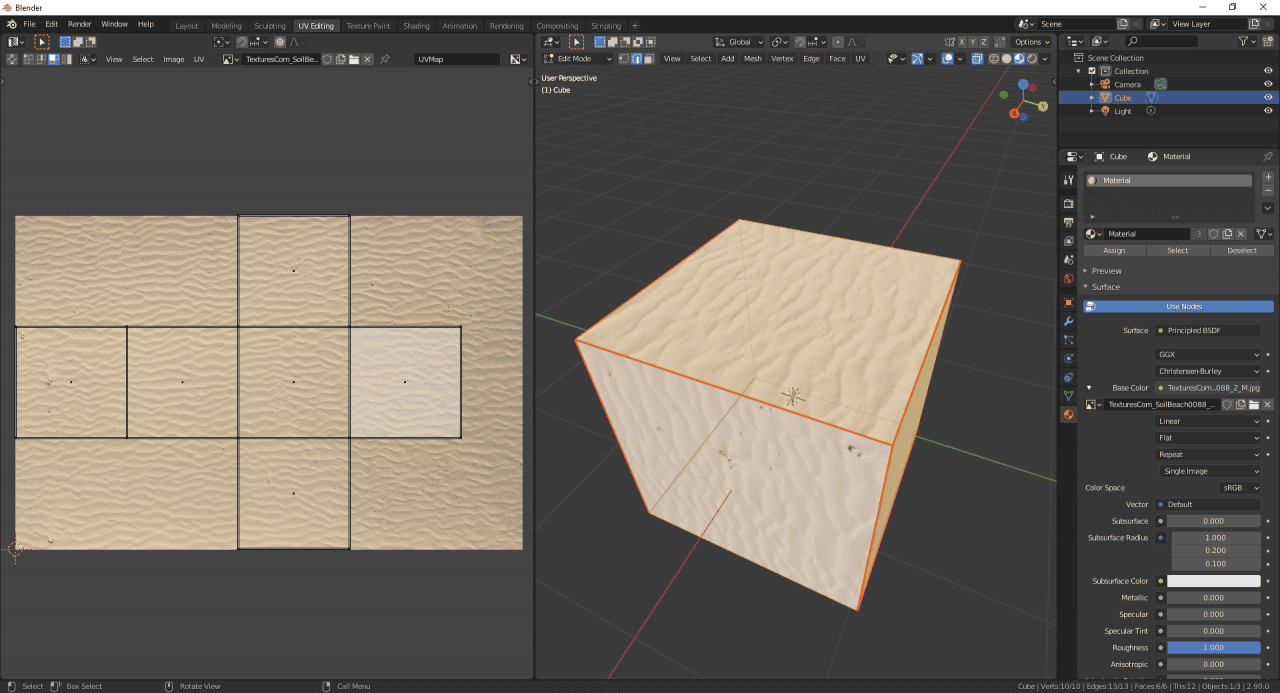Click the Assign button under Material
Viewport: 1280px width, 693px height.
[1114, 250]
